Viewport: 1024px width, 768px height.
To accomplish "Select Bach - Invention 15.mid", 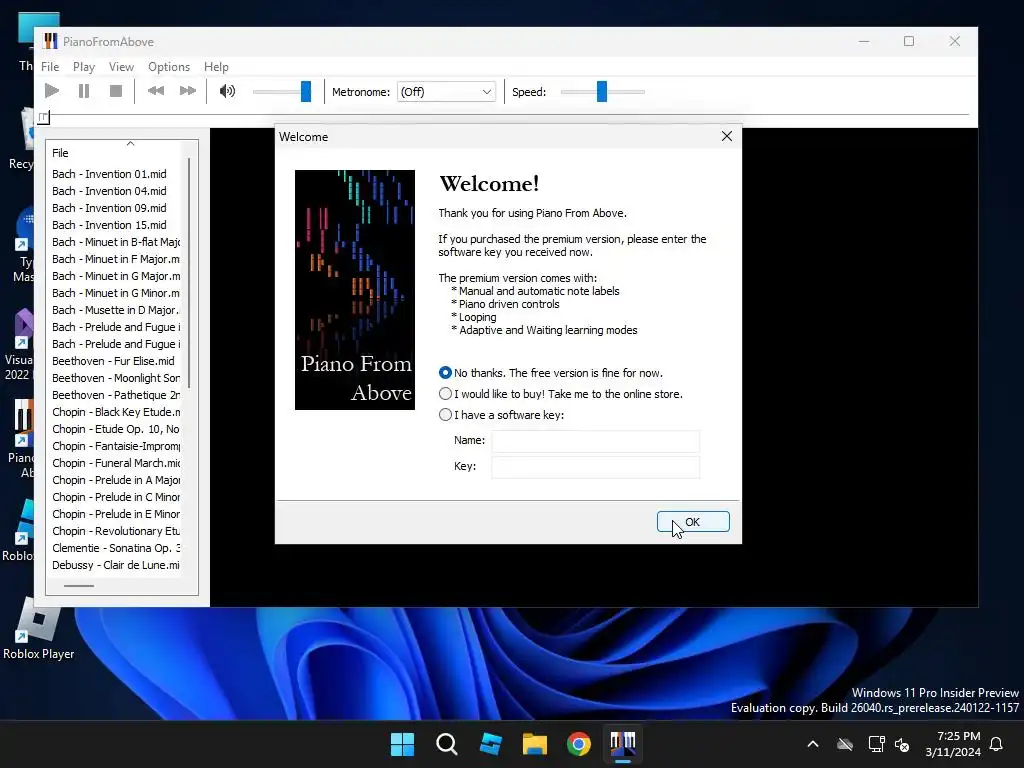I will (x=109, y=225).
